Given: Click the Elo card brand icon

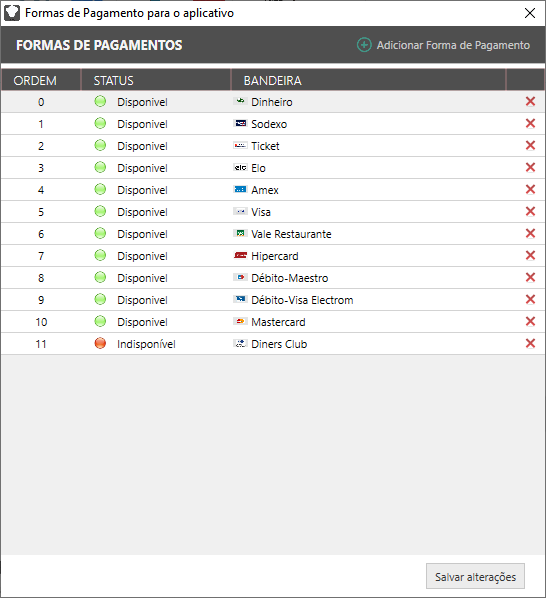Looking at the screenshot, I should click(x=240, y=167).
